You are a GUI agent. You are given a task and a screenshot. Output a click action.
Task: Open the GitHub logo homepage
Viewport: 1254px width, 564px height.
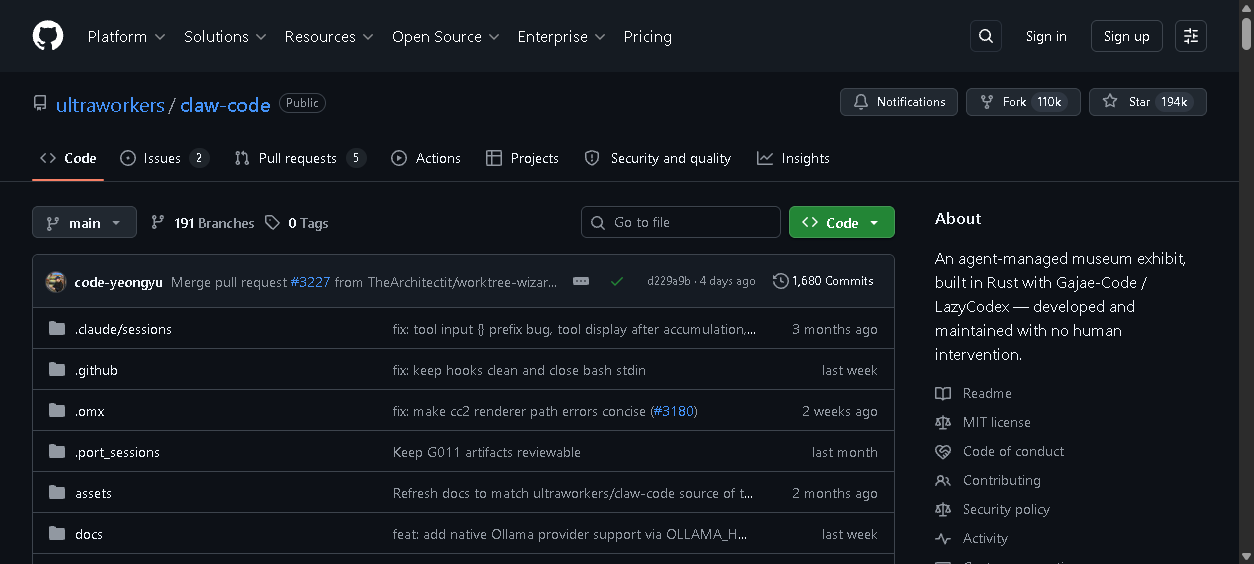pyautogui.click(x=48, y=36)
